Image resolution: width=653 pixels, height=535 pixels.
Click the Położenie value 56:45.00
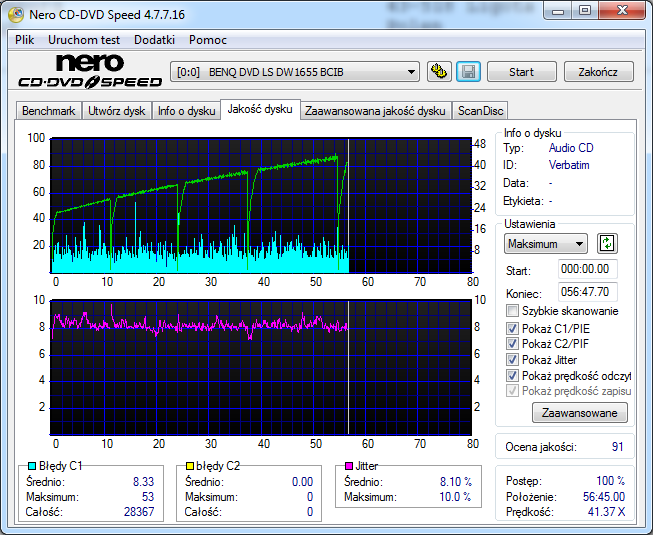pos(604,497)
